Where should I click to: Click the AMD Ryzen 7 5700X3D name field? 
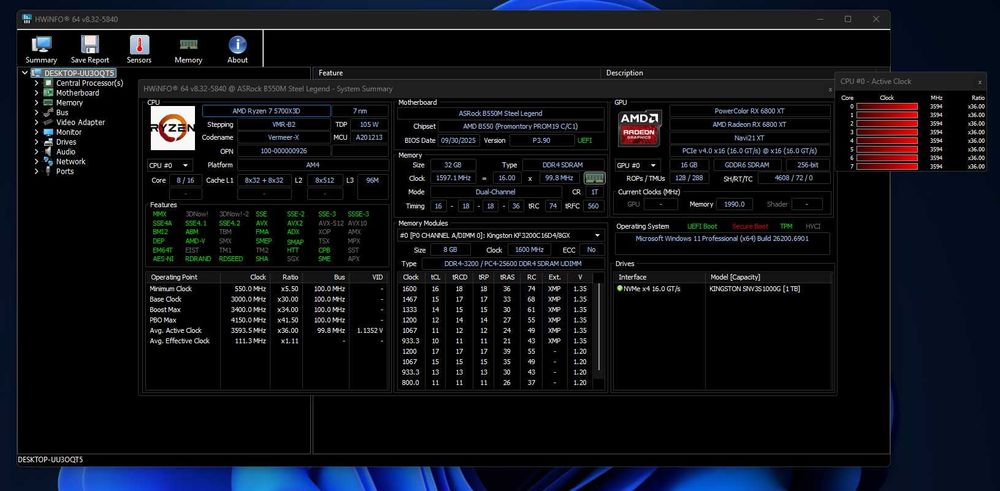pyautogui.click(x=267, y=111)
